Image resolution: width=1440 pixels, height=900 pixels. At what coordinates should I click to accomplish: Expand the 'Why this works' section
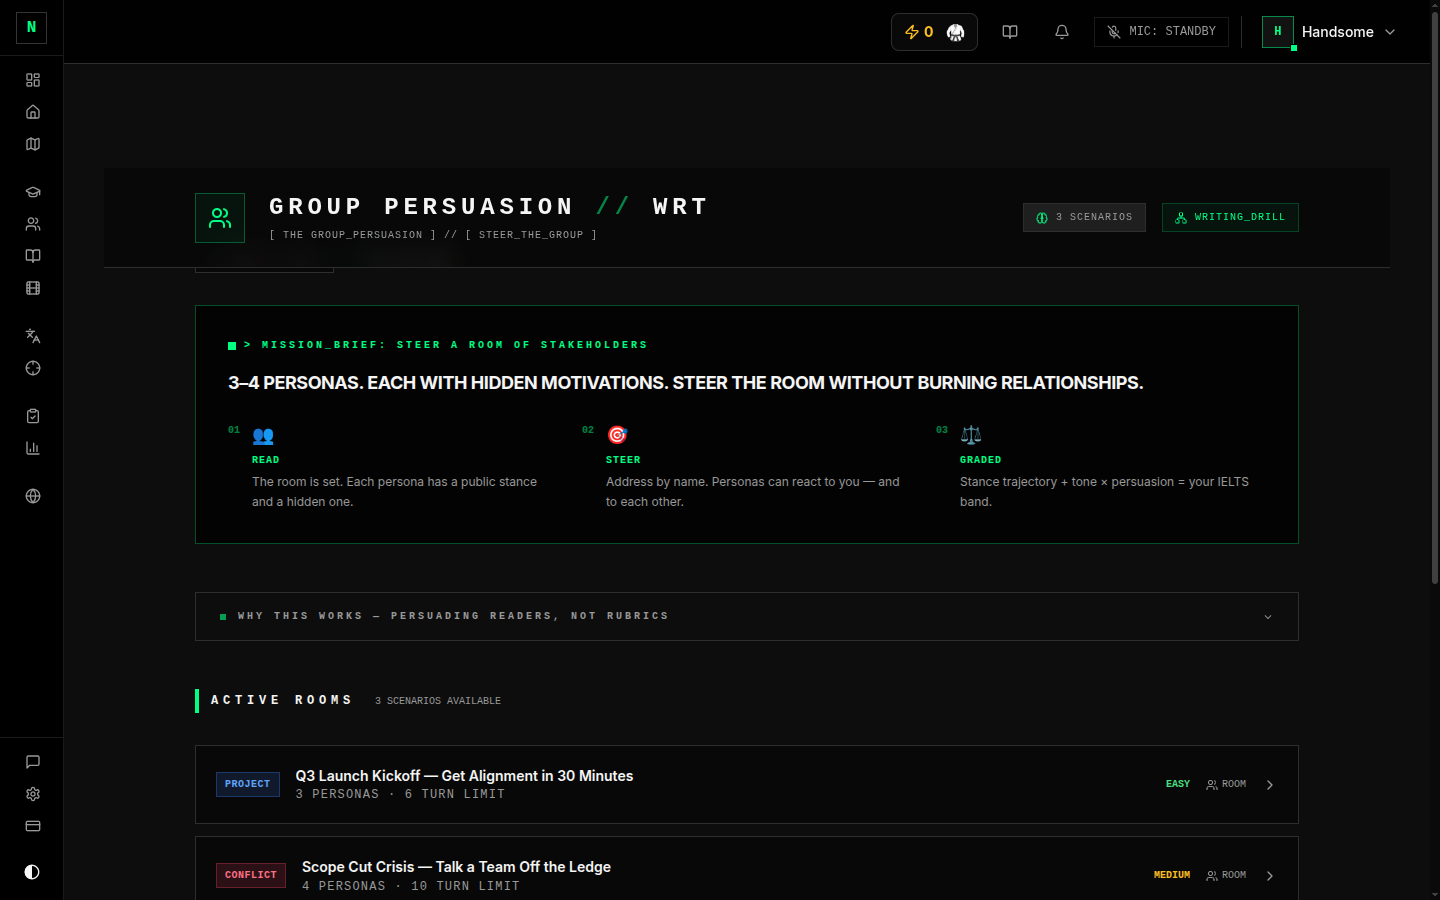tap(747, 616)
